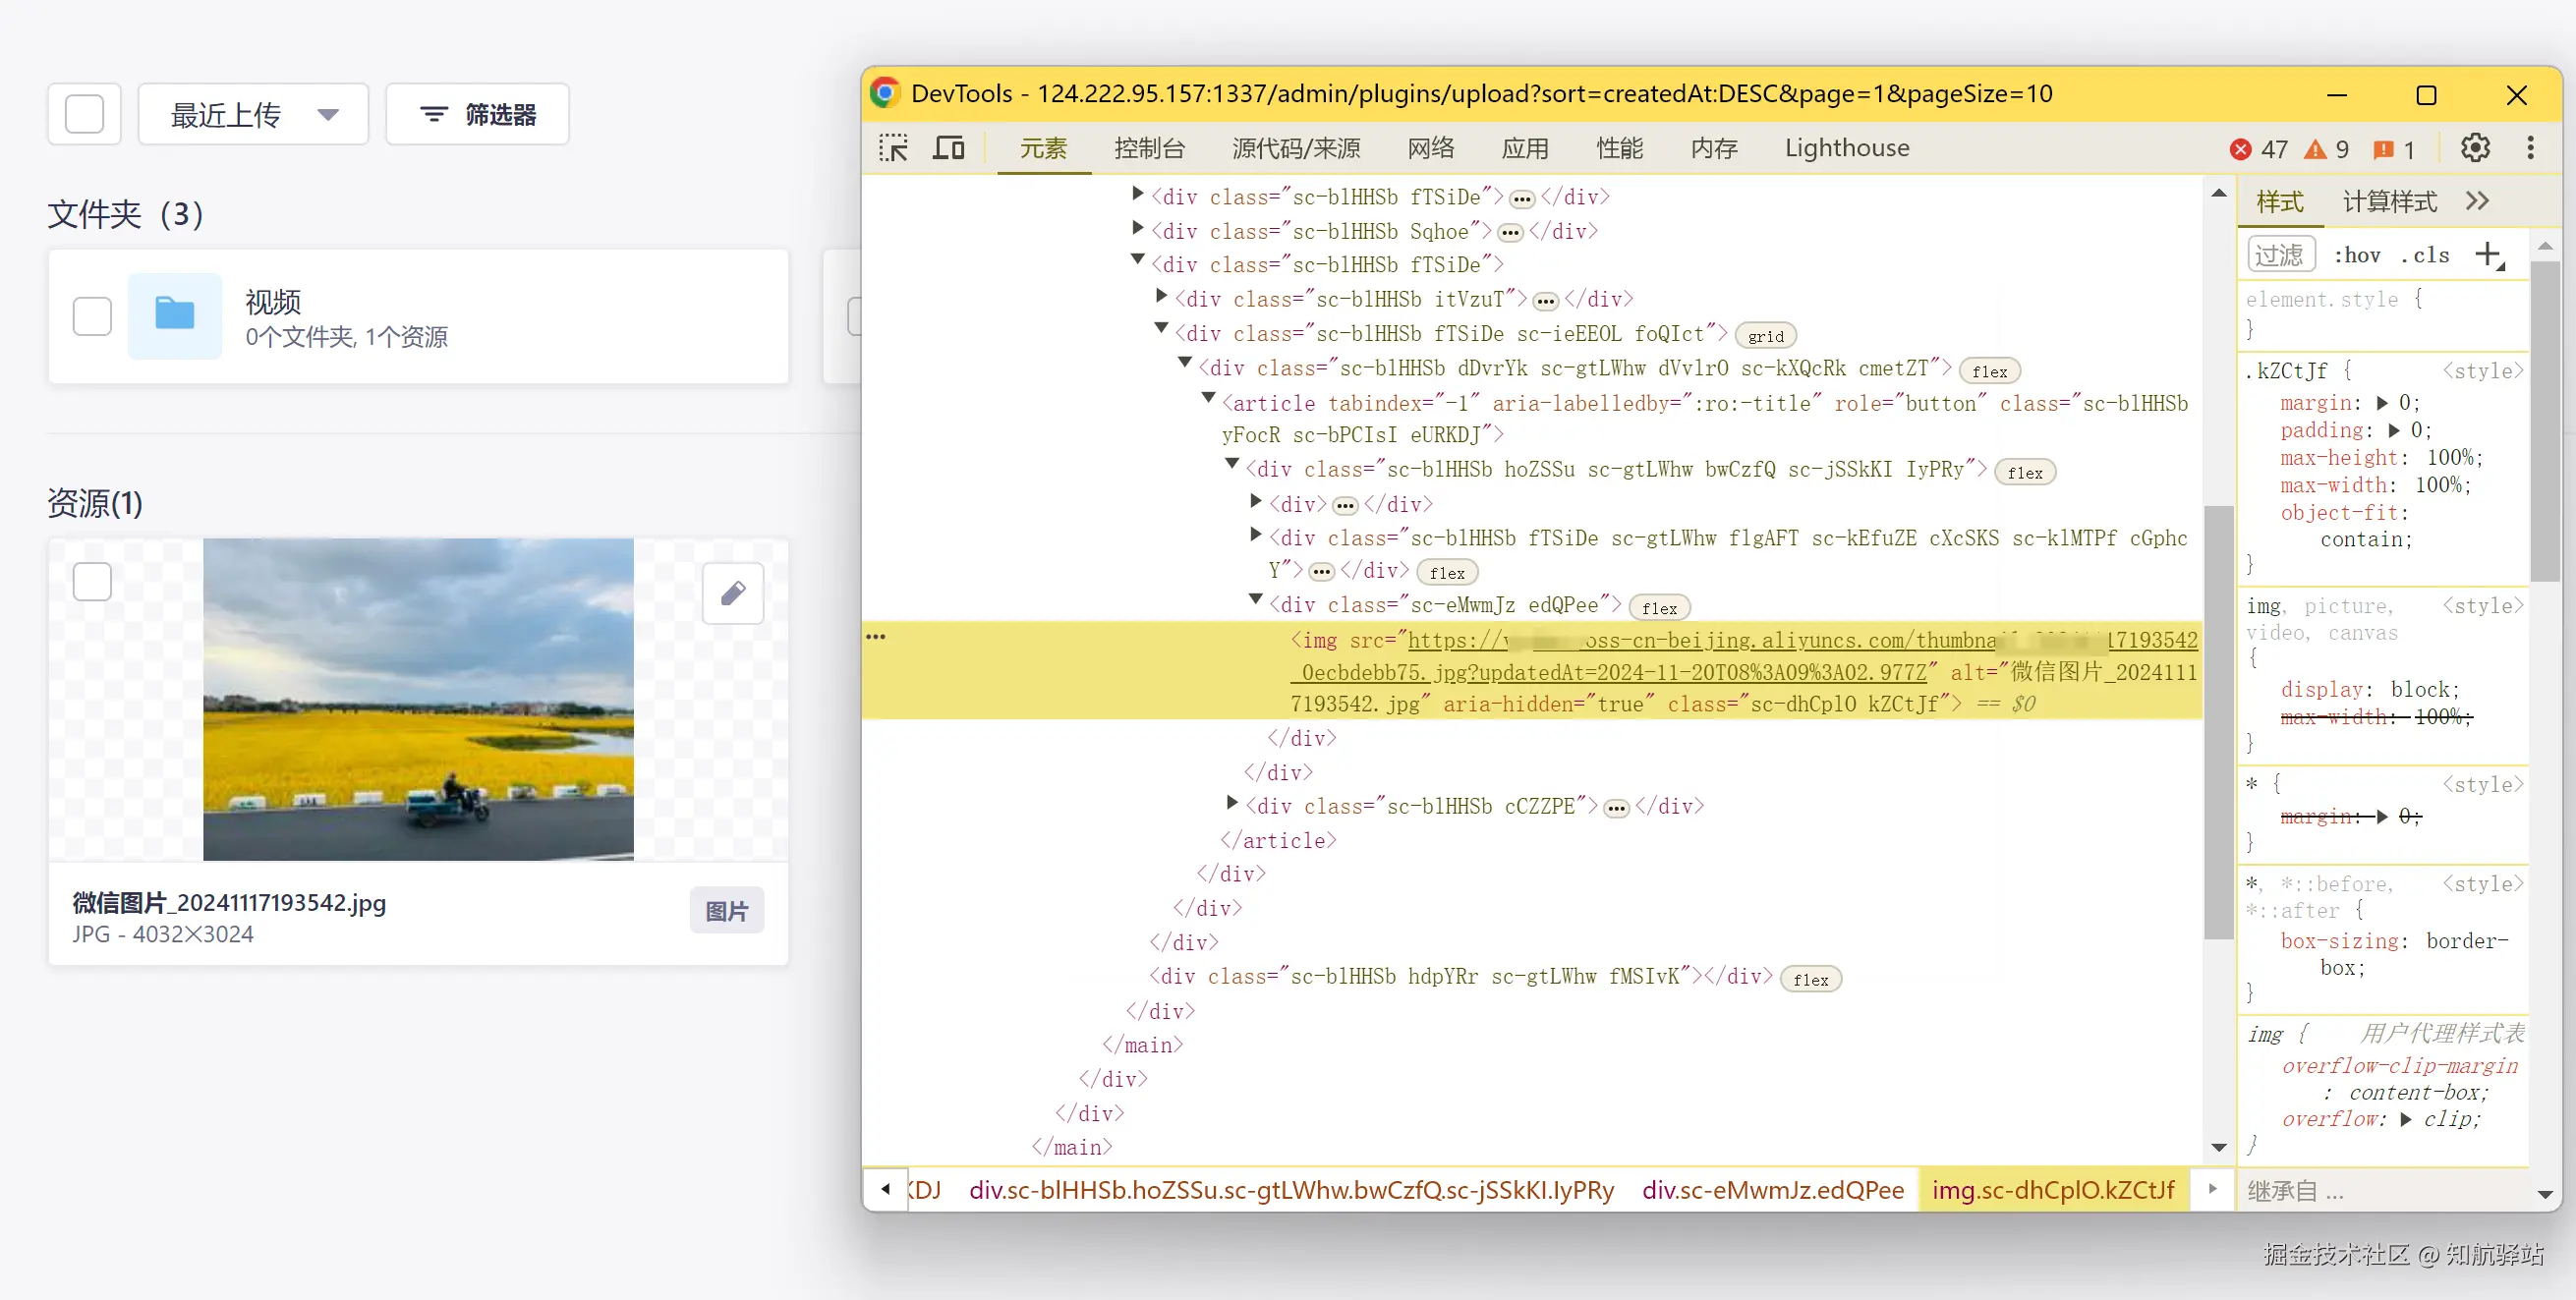Click the new style rule plus icon
2576x1300 pixels.
click(2489, 254)
